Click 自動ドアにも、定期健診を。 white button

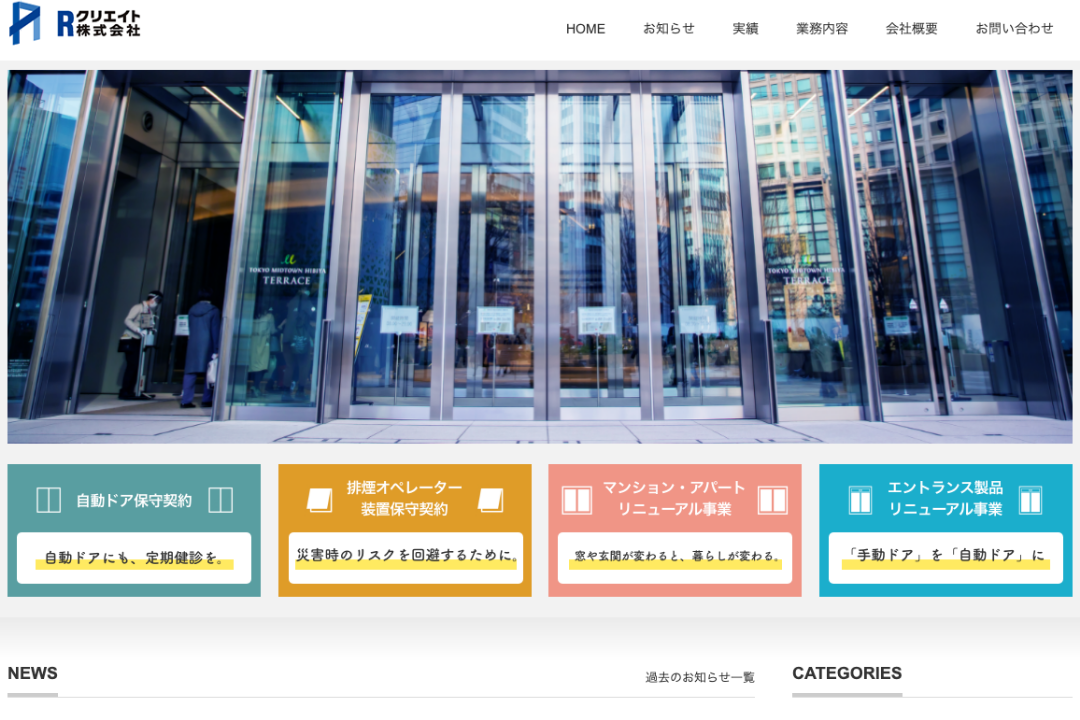134,558
